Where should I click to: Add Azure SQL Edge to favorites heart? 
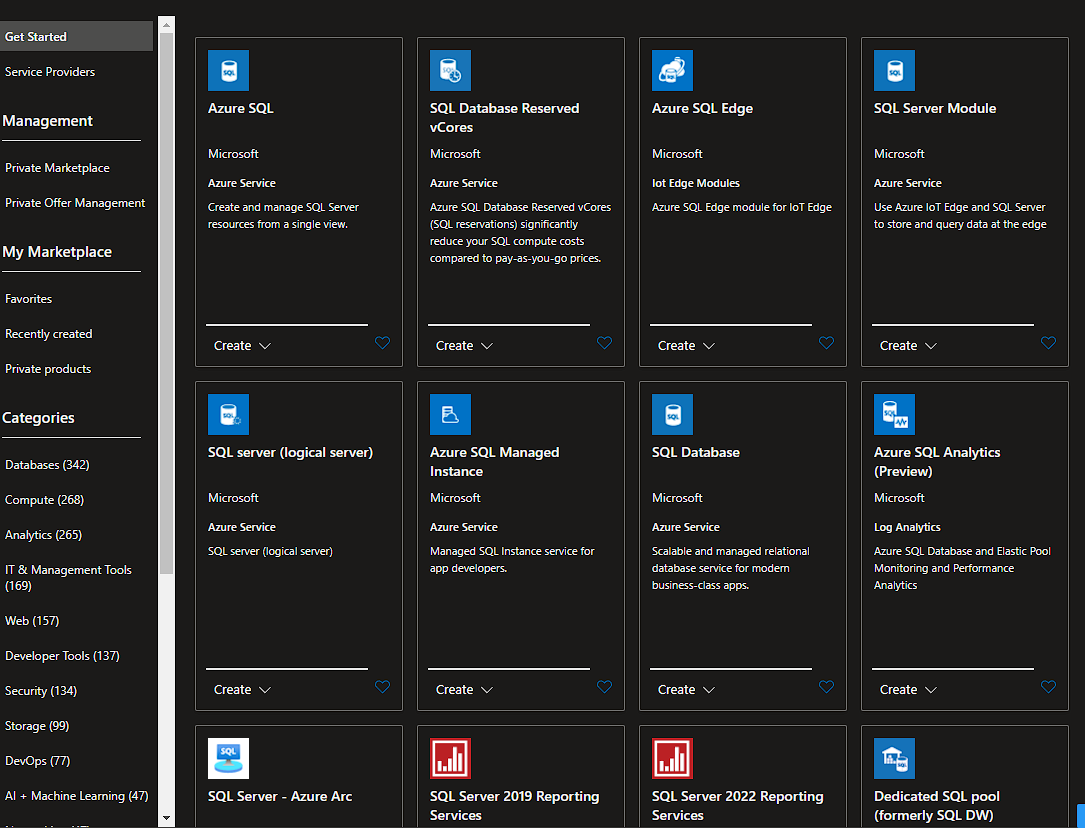coord(827,343)
